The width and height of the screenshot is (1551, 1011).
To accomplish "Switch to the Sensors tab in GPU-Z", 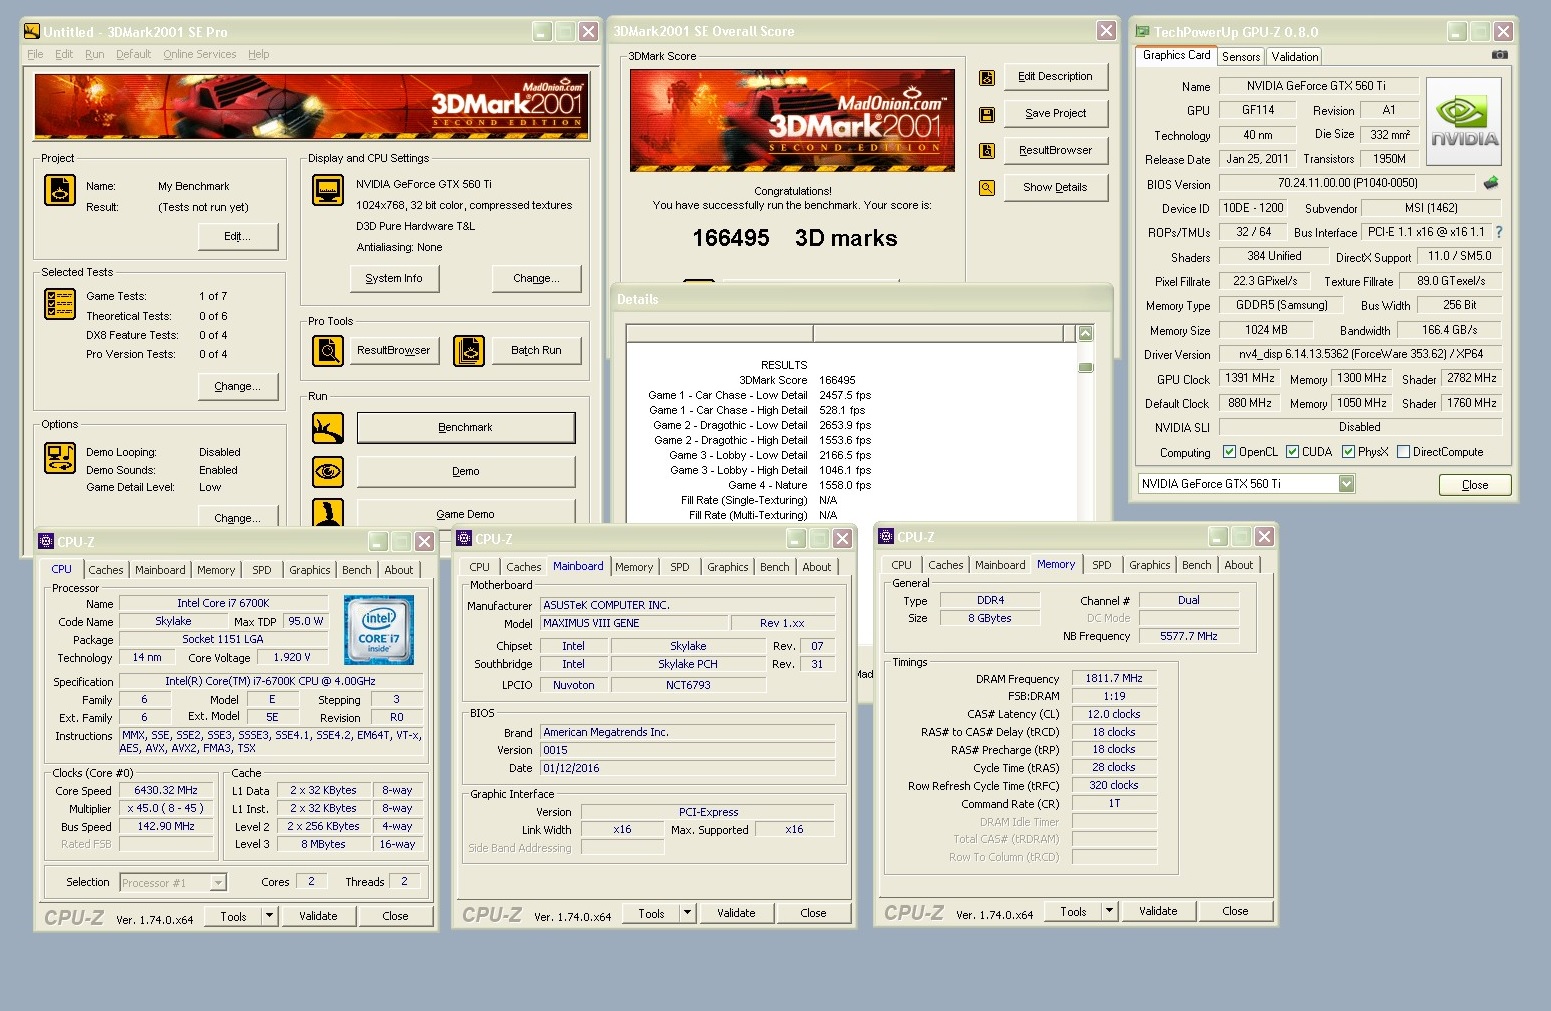I will point(1241,57).
